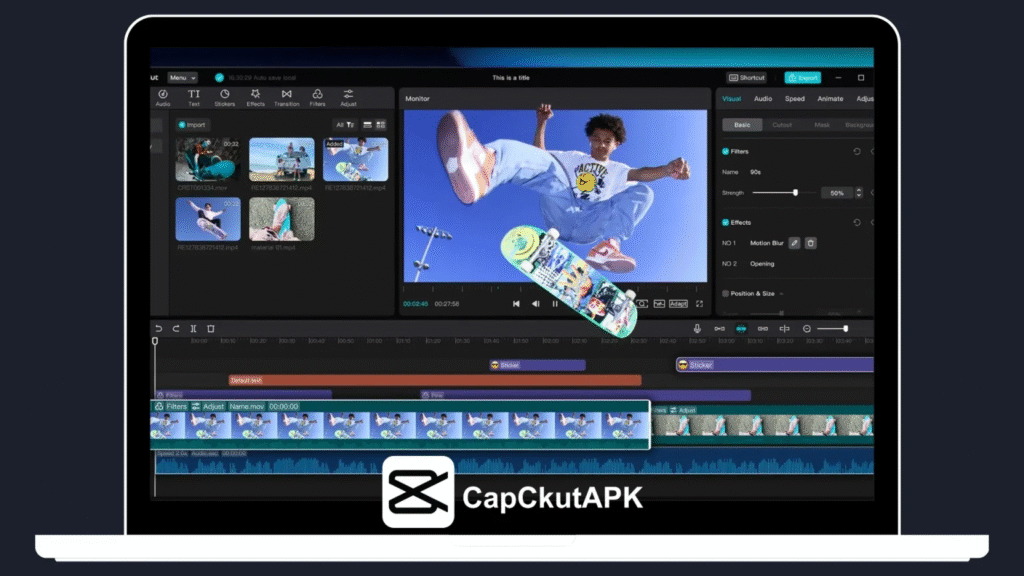
Task: Open the Effects tool in toolbar
Action: point(255,97)
